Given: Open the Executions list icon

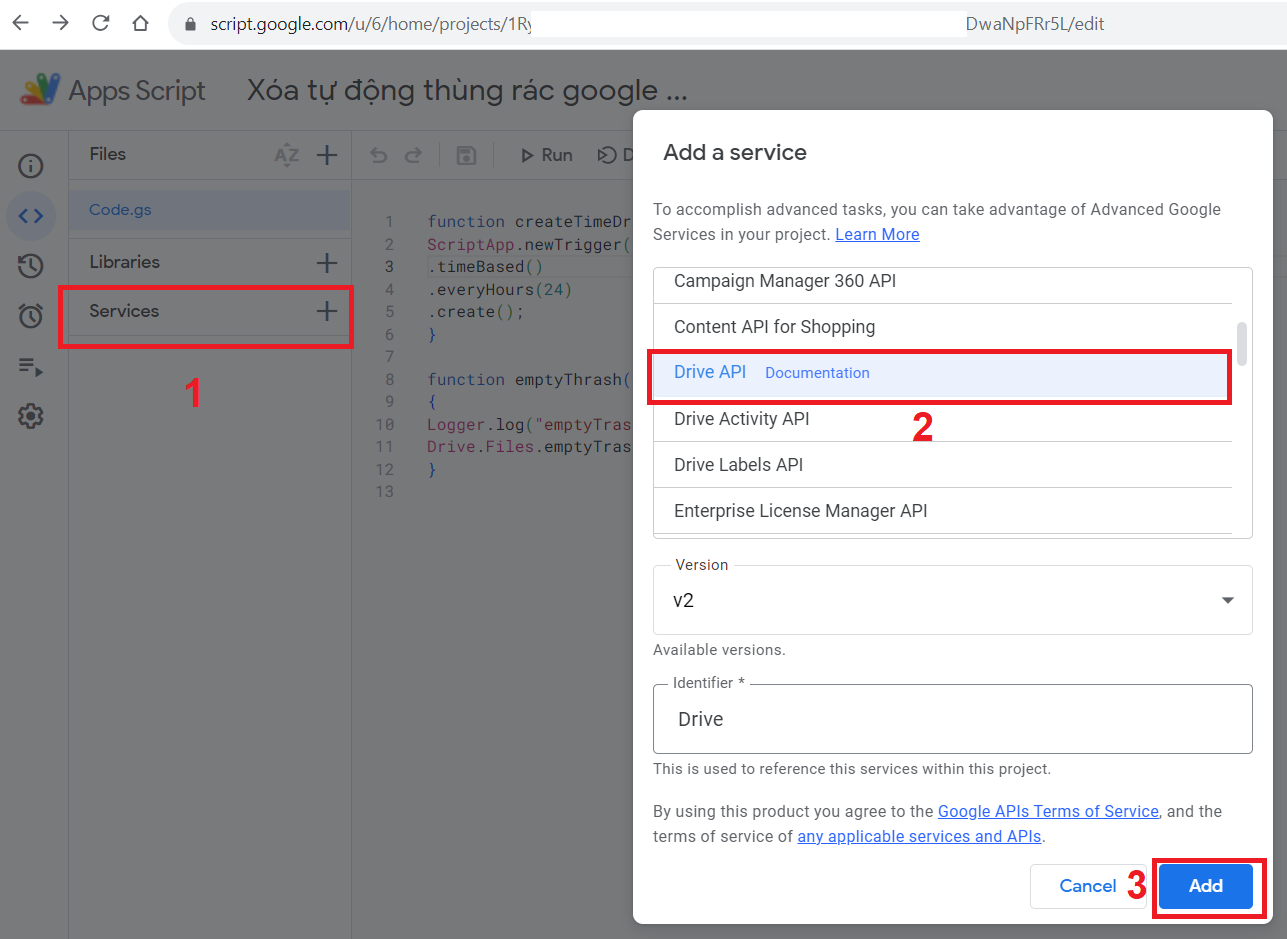Looking at the screenshot, I should point(31,366).
